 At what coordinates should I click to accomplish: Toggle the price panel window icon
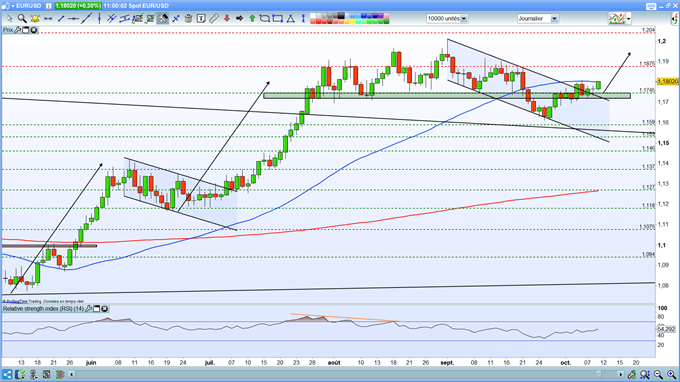click(x=26, y=30)
